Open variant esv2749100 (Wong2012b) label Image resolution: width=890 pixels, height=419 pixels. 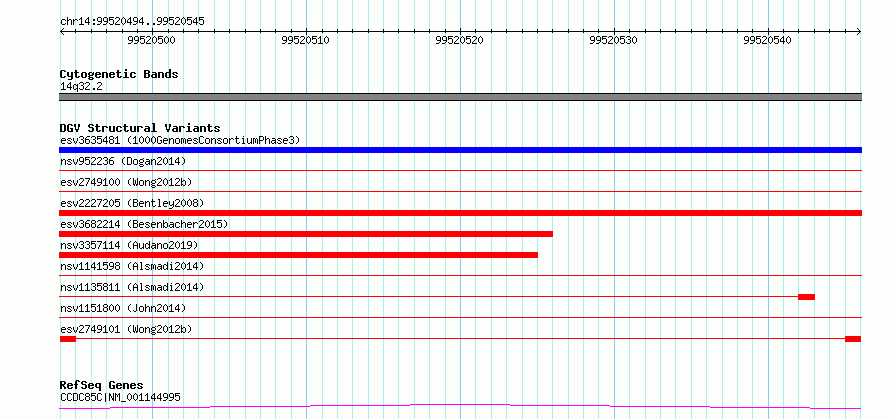[126, 182]
